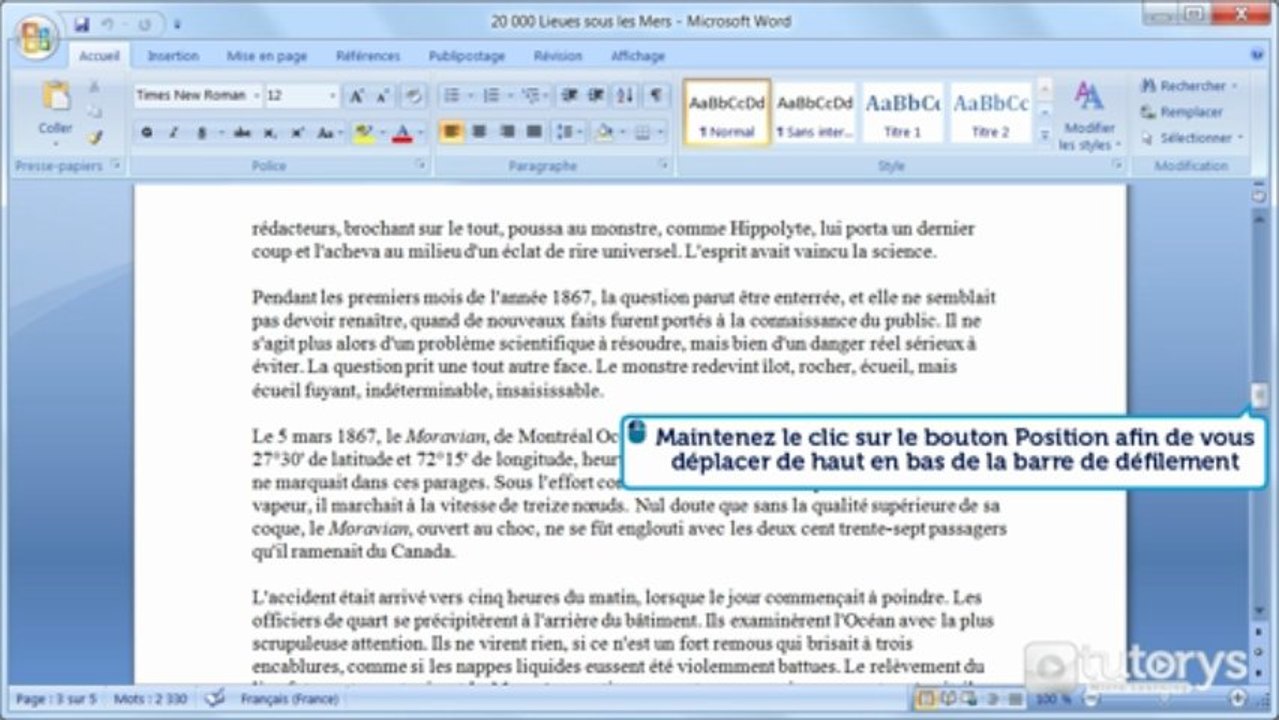Screen dimensions: 1279x720
Task: Toggle show paragraph marks (¶)
Action: 655,96
